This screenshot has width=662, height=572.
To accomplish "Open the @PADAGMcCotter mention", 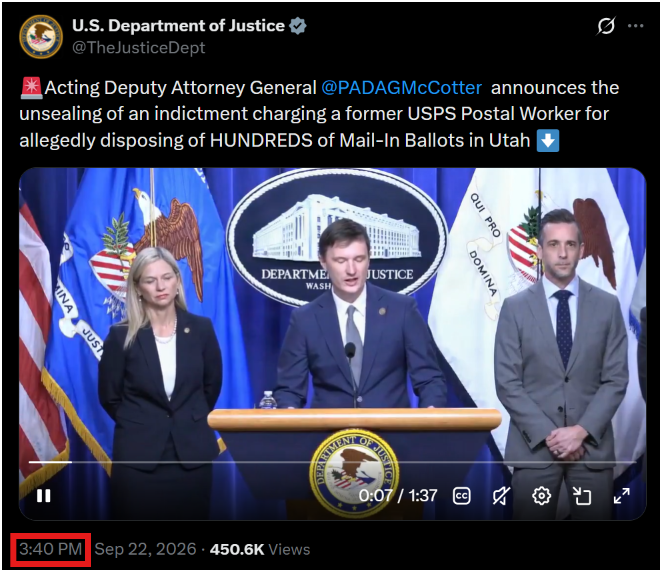I will (402, 88).
